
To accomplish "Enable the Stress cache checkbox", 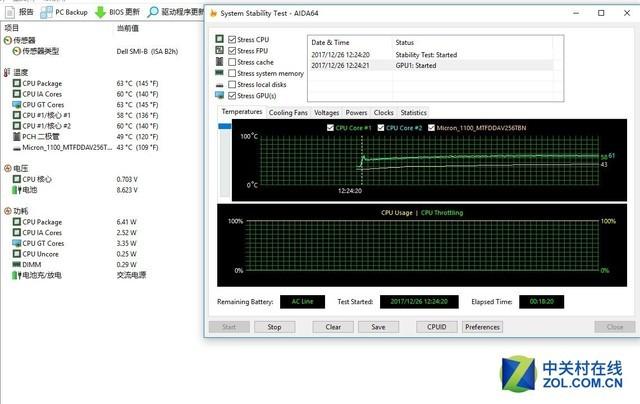I will 232,62.
